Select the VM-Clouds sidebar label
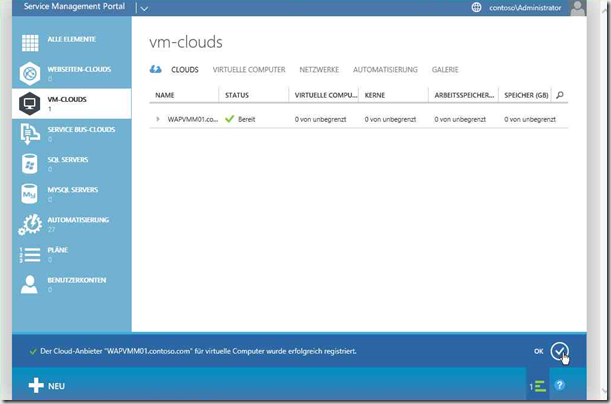The width and height of the screenshot is (611, 404). [x=67, y=99]
